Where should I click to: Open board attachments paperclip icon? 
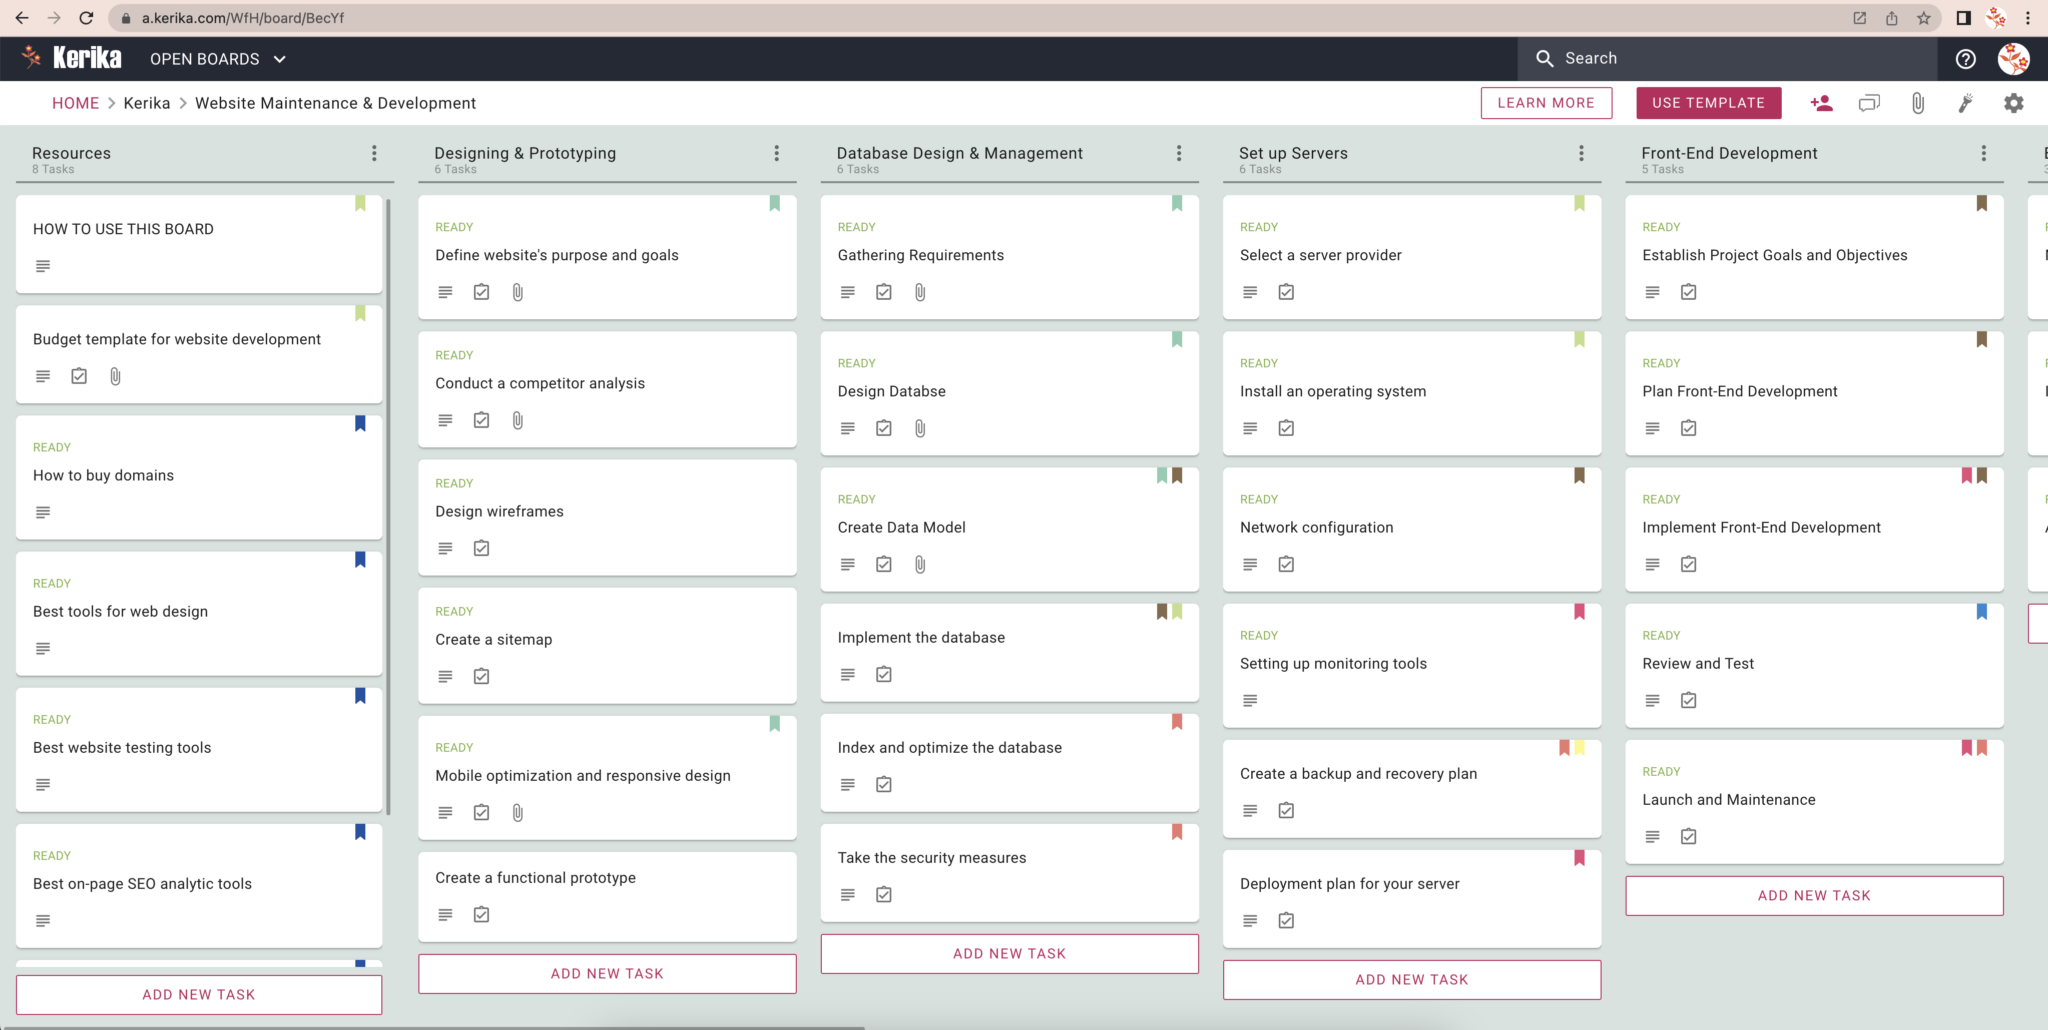[x=1917, y=103]
